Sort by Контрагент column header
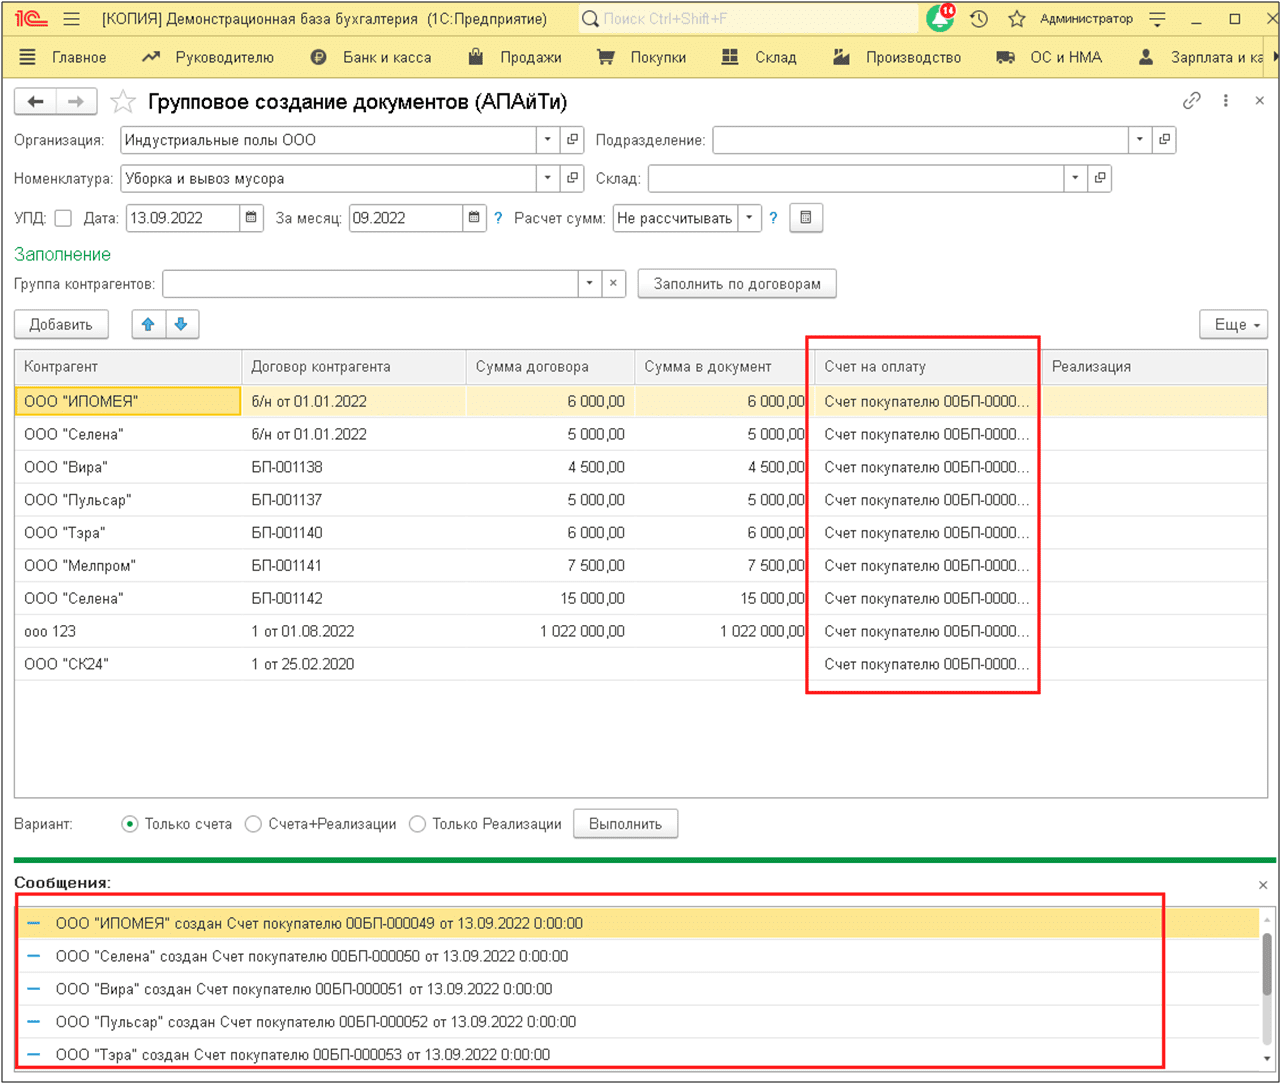Screen dimensions: 1281x1084 tap(128, 367)
